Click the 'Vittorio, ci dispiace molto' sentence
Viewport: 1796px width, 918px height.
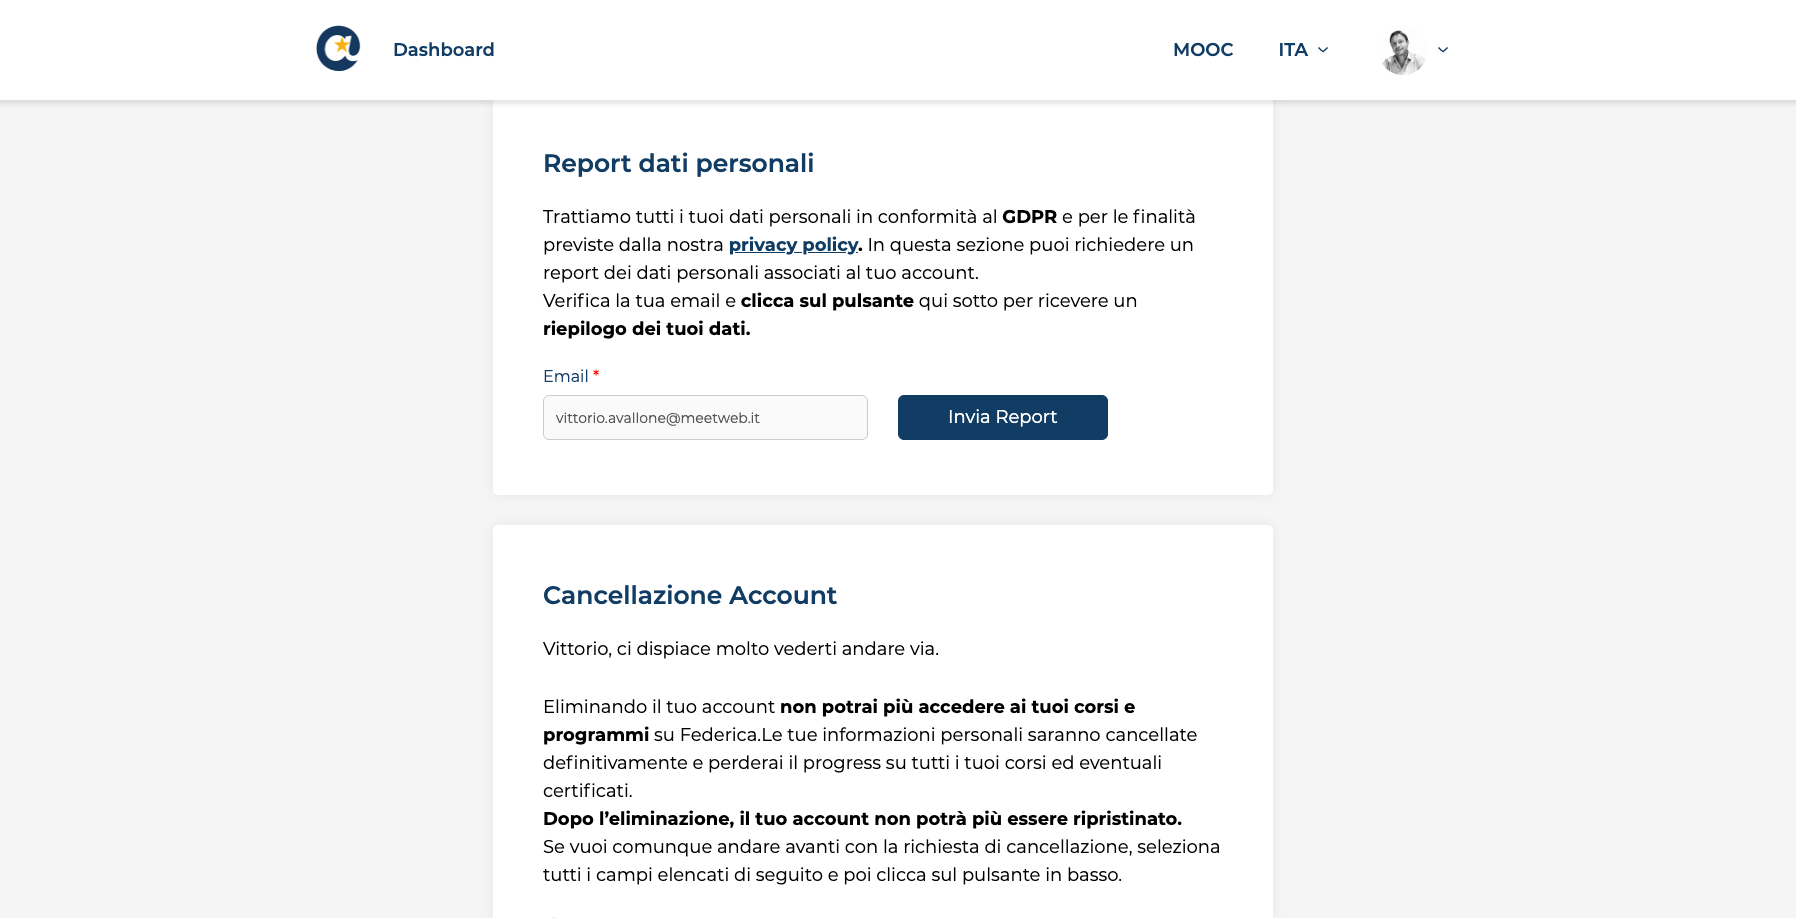click(740, 649)
